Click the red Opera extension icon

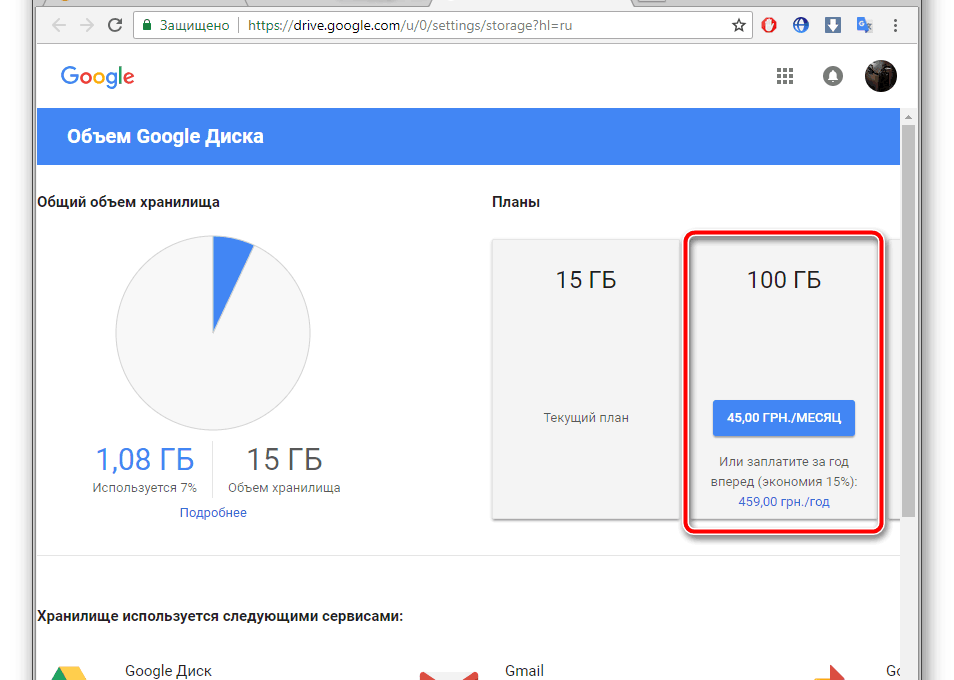click(x=769, y=25)
